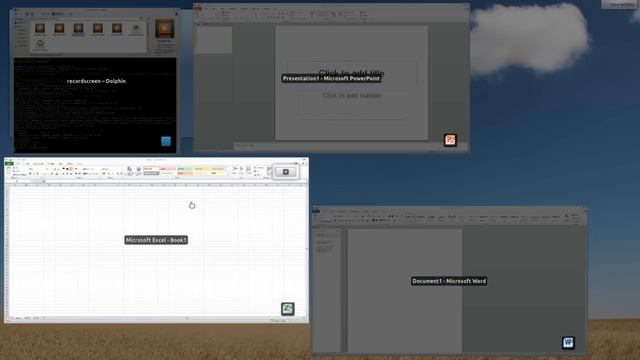Select the first folder icon in Dolphin
The width and height of the screenshot is (640, 360).
pyautogui.click(x=40, y=28)
